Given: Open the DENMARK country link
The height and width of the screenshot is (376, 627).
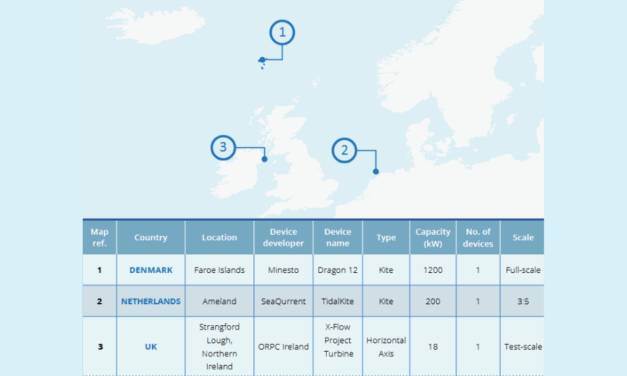Looking at the screenshot, I should point(151,270).
